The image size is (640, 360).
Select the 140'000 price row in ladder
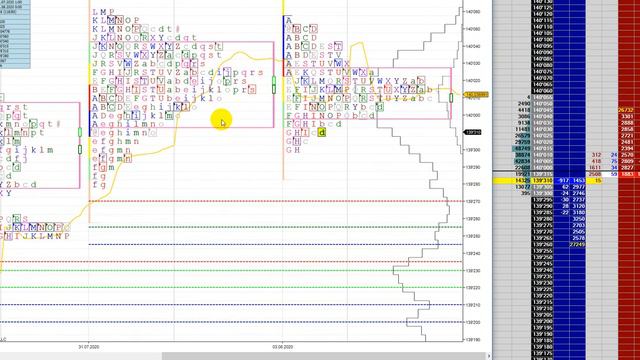coord(542,168)
